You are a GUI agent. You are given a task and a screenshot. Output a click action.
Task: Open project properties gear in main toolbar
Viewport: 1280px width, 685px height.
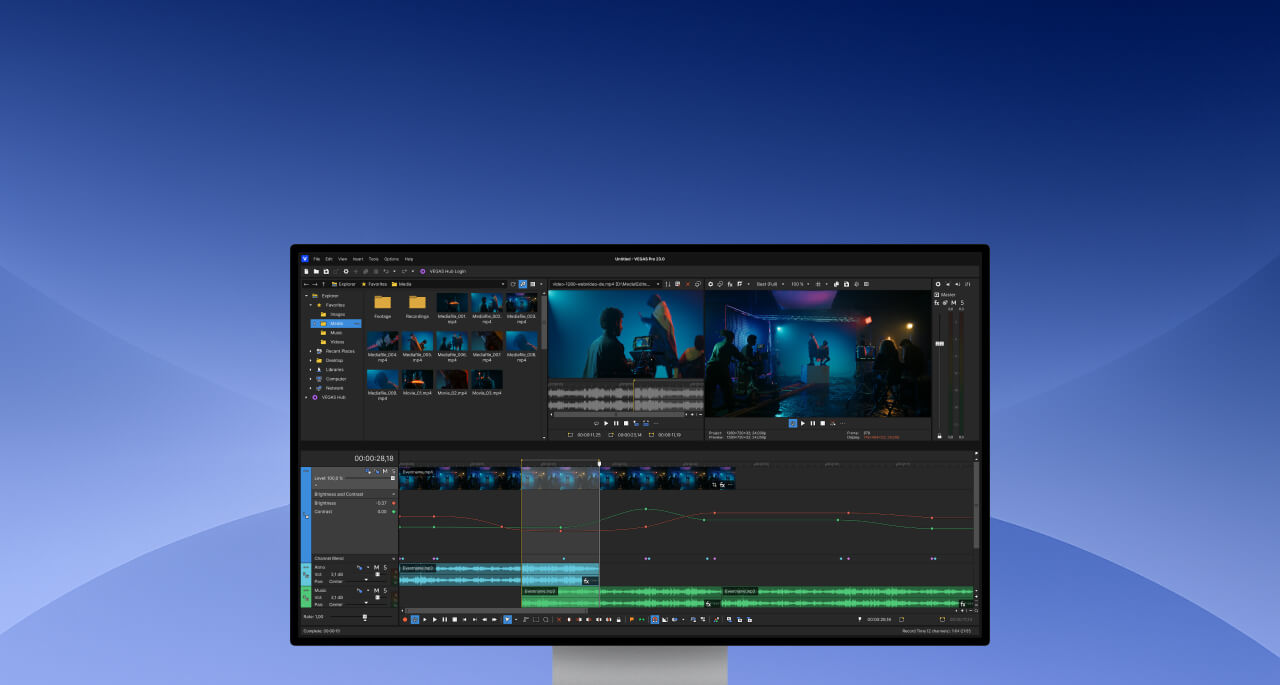click(346, 271)
